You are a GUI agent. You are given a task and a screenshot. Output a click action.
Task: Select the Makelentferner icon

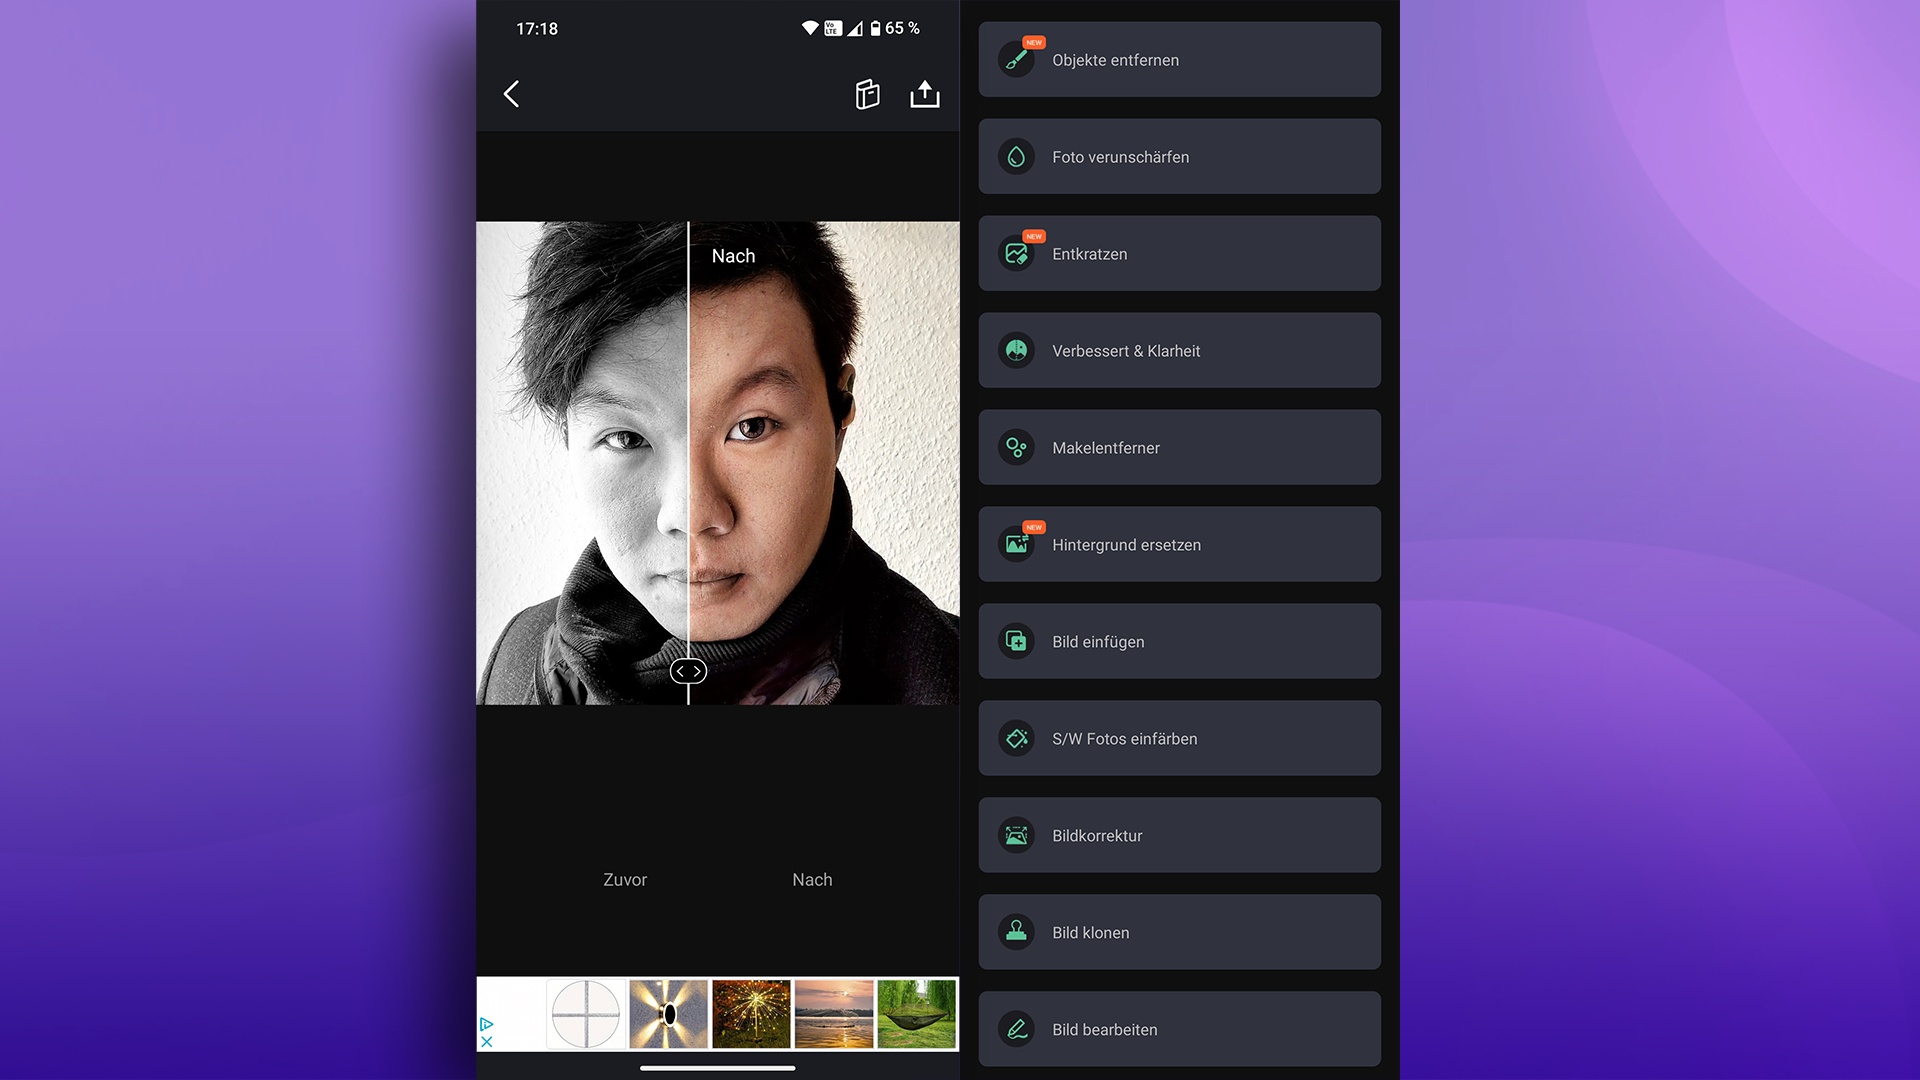point(1016,448)
